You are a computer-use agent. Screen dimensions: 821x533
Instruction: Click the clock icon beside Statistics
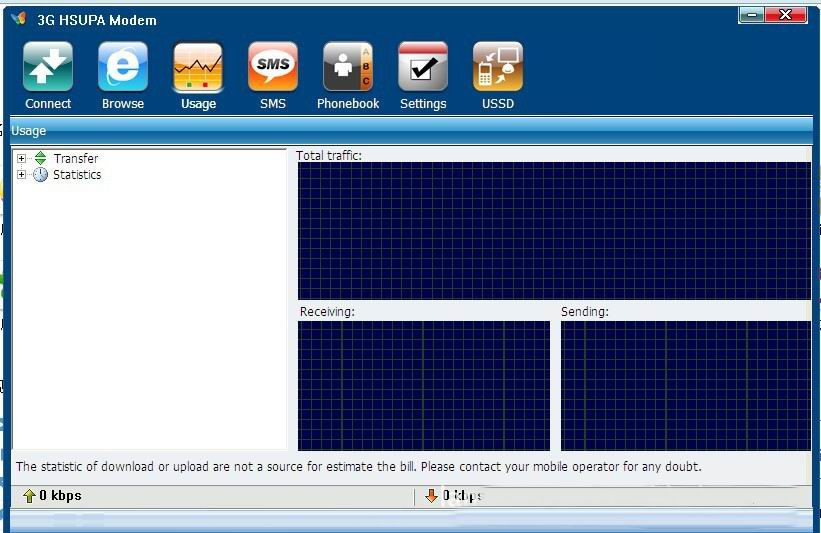click(x=40, y=174)
